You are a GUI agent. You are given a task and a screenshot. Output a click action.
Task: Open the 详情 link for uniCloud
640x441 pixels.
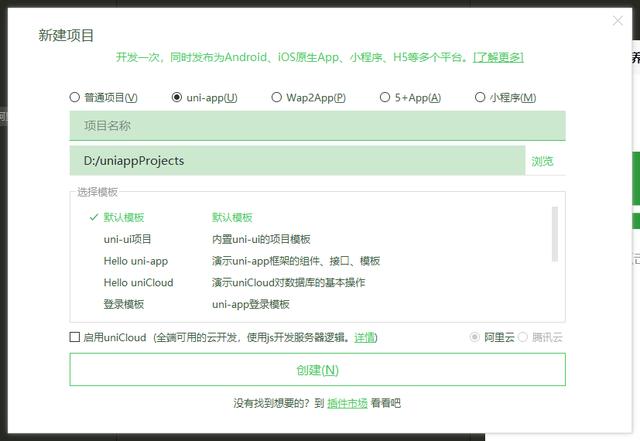point(364,338)
